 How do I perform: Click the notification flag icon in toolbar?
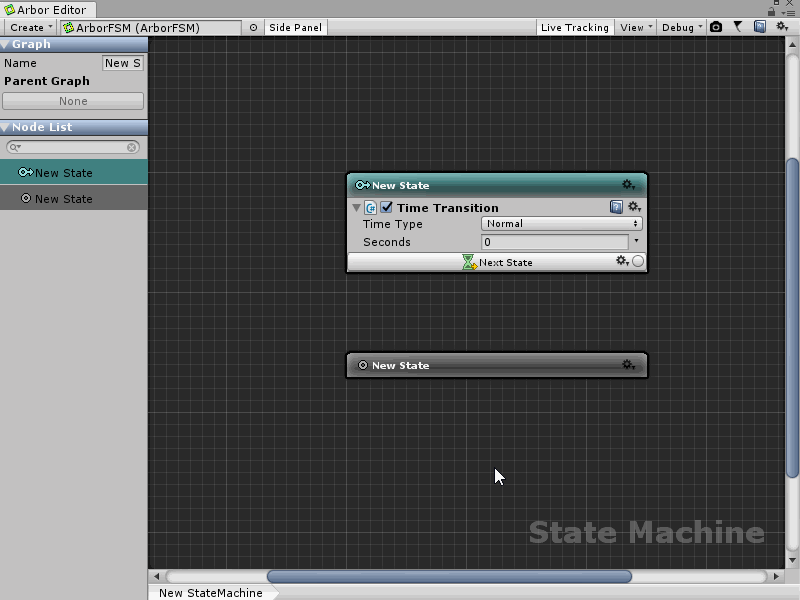pos(738,27)
